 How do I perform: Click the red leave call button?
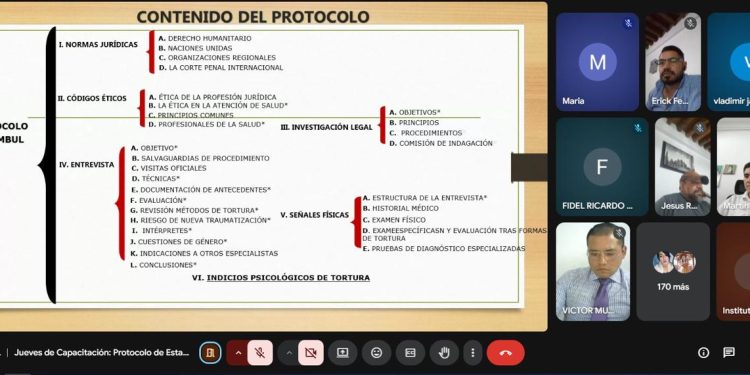506,353
